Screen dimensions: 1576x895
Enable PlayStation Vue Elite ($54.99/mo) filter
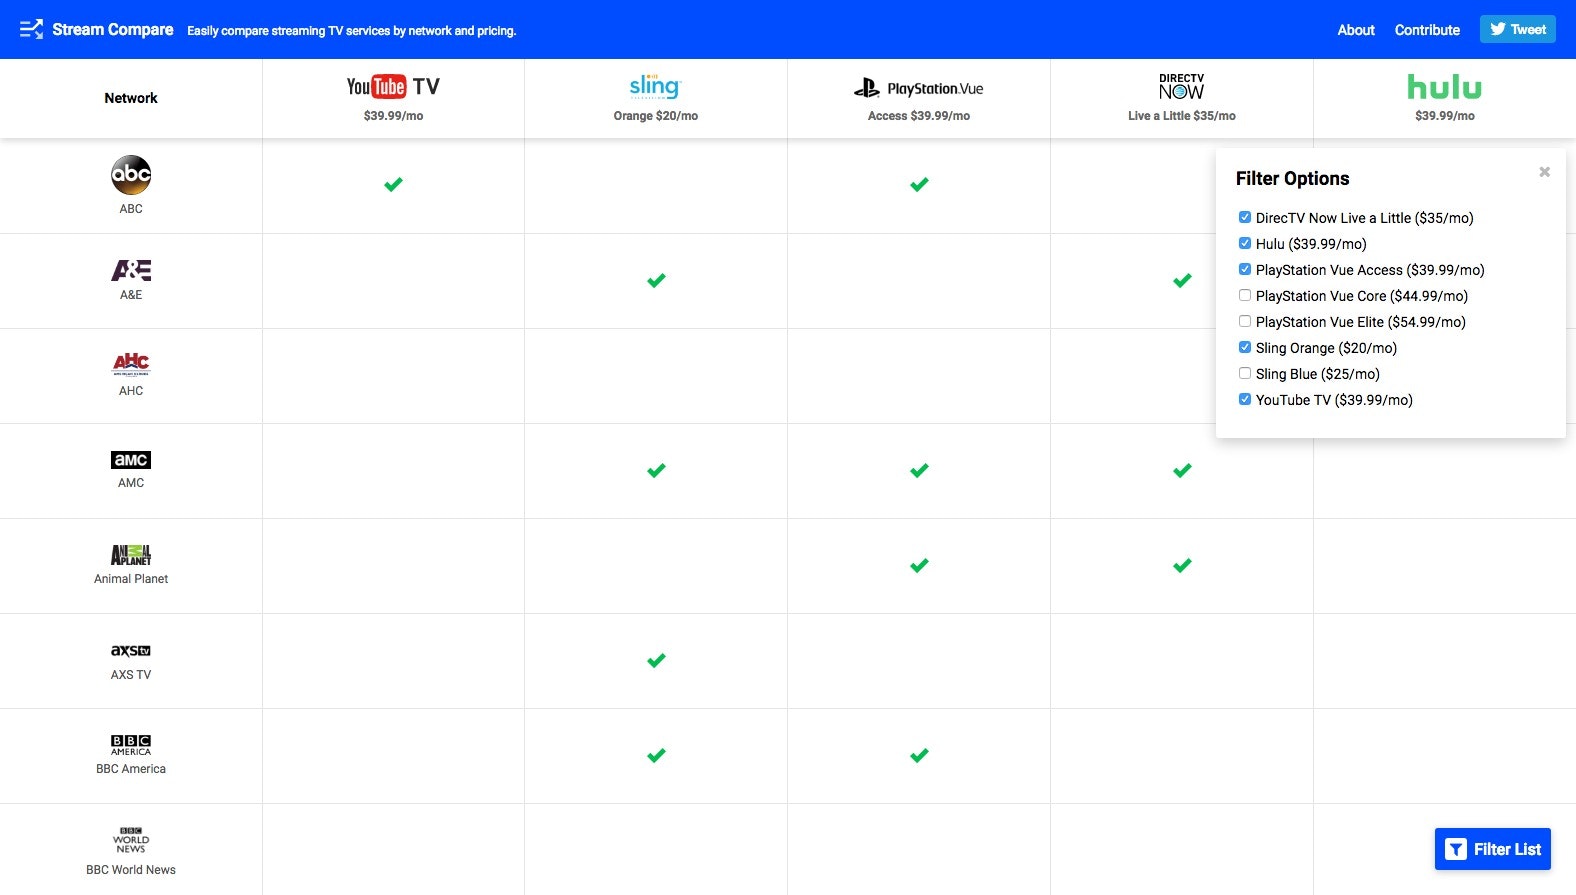pyautogui.click(x=1245, y=321)
